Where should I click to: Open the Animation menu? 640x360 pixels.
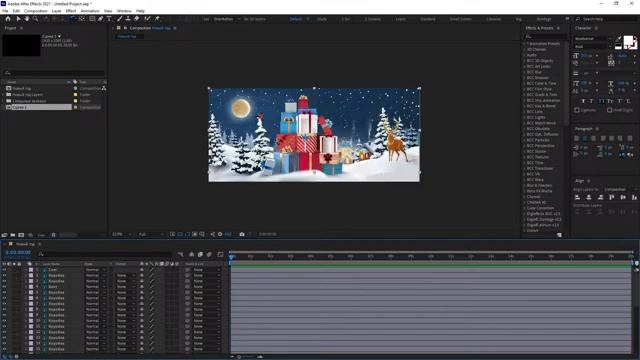[90, 11]
